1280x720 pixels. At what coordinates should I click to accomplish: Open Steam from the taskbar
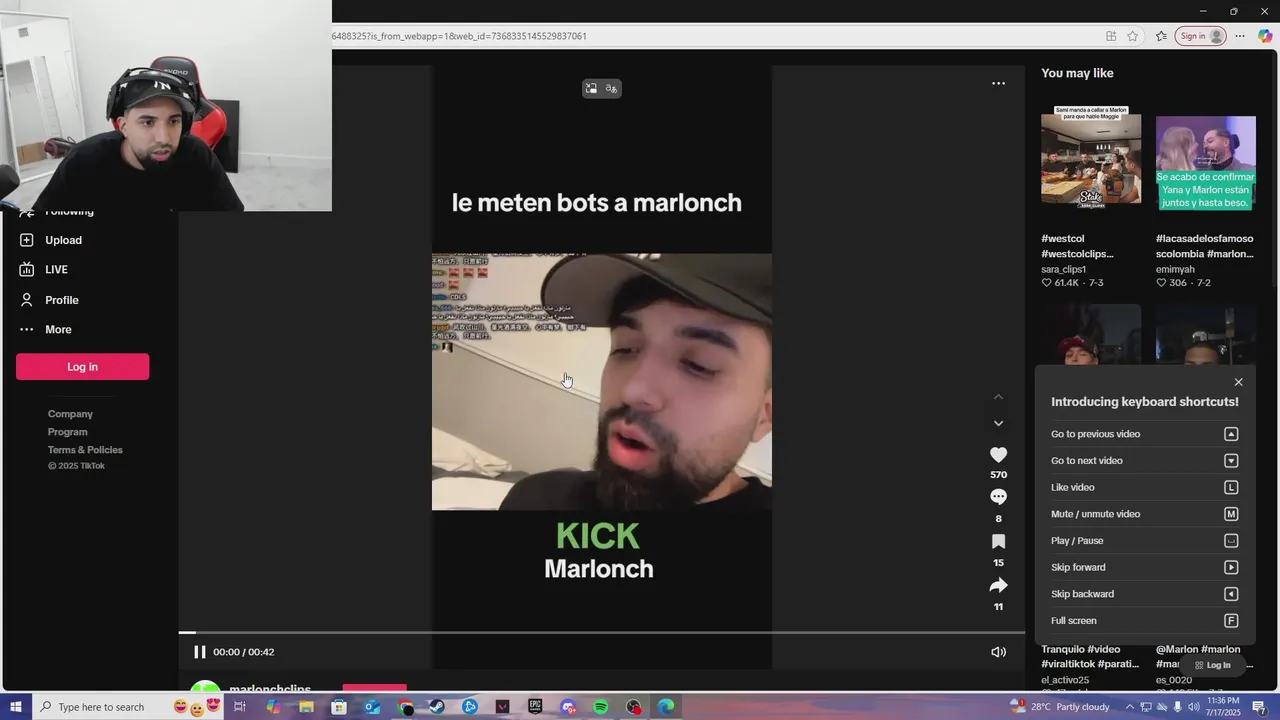437,707
